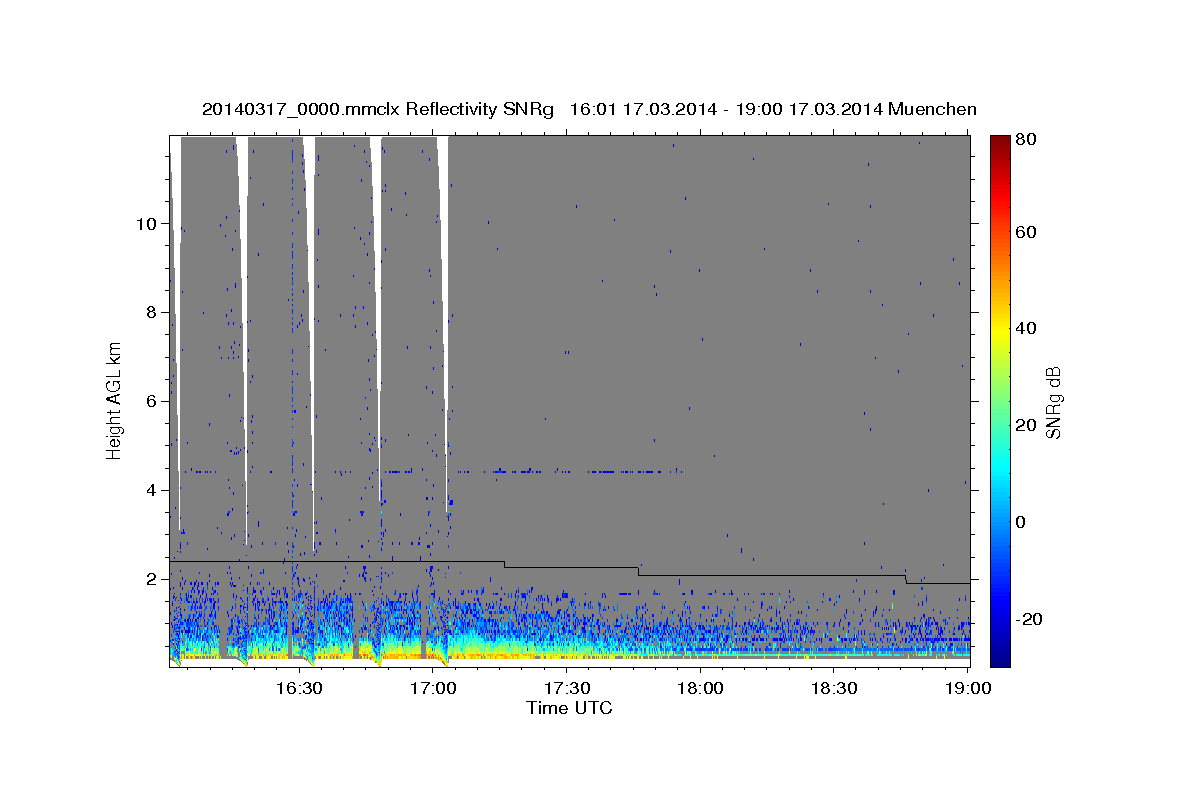Screen dimensions: 1200x800
Task: Click the 18:00 time tick label
Action: pyautogui.click(x=701, y=688)
